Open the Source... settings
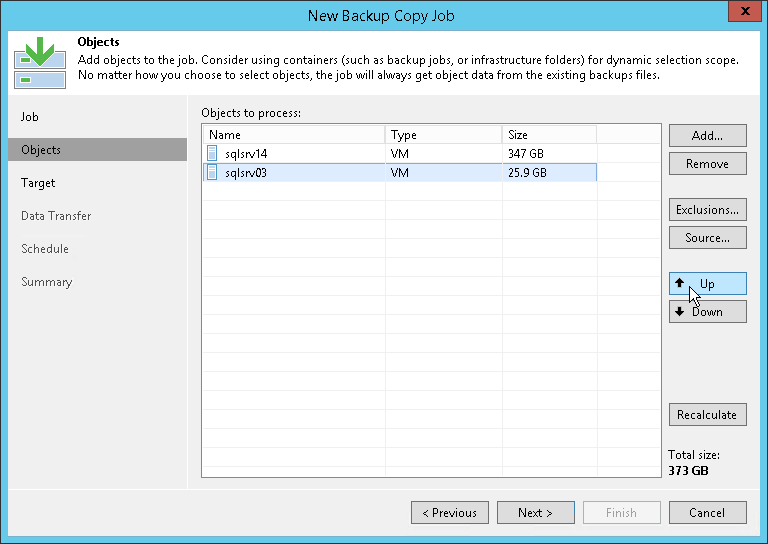768x544 pixels. [708, 237]
